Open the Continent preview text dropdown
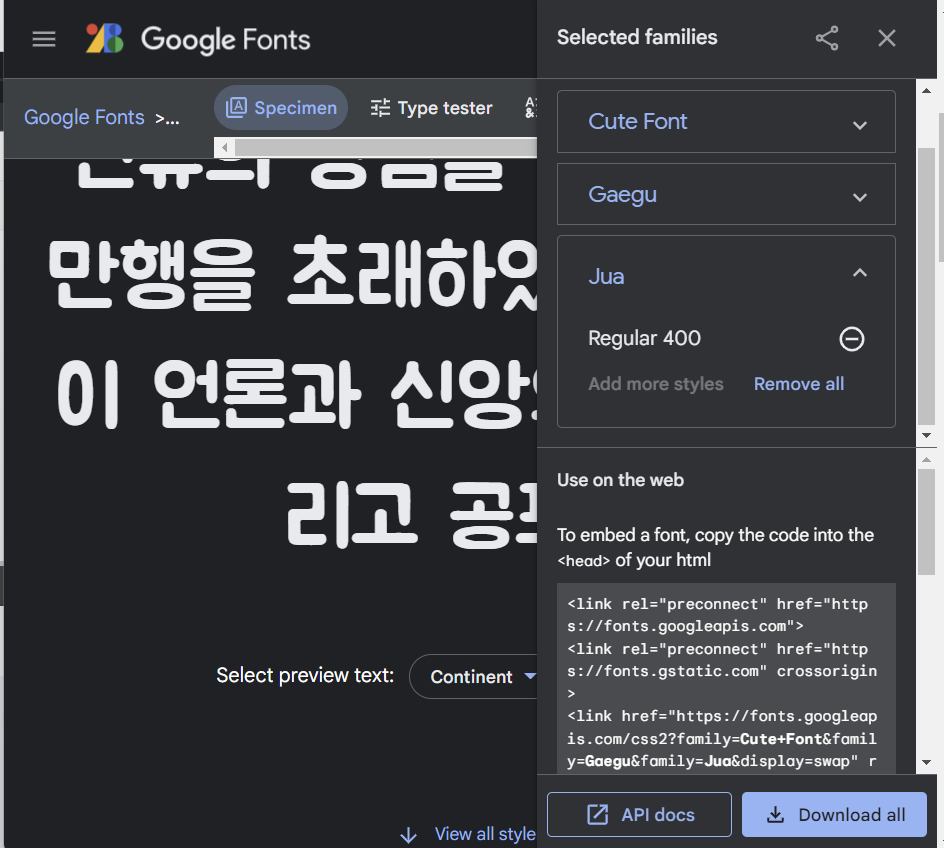Screen dimensions: 944x848 coord(473,676)
